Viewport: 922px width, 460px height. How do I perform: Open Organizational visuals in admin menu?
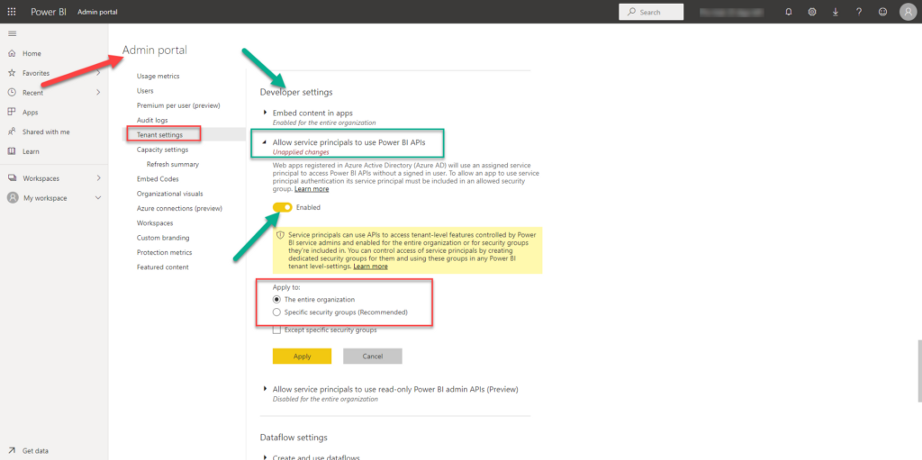coord(170,194)
